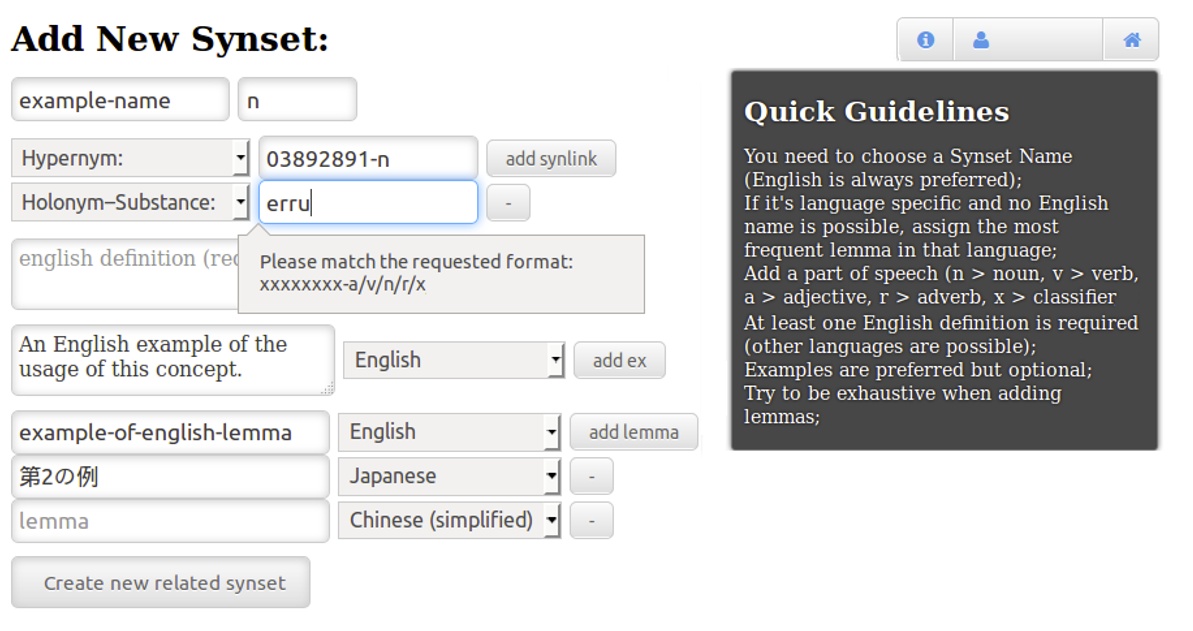Select the empty Chinese lemma field
The height and width of the screenshot is (631, 1193).
(x=170, y=520)
